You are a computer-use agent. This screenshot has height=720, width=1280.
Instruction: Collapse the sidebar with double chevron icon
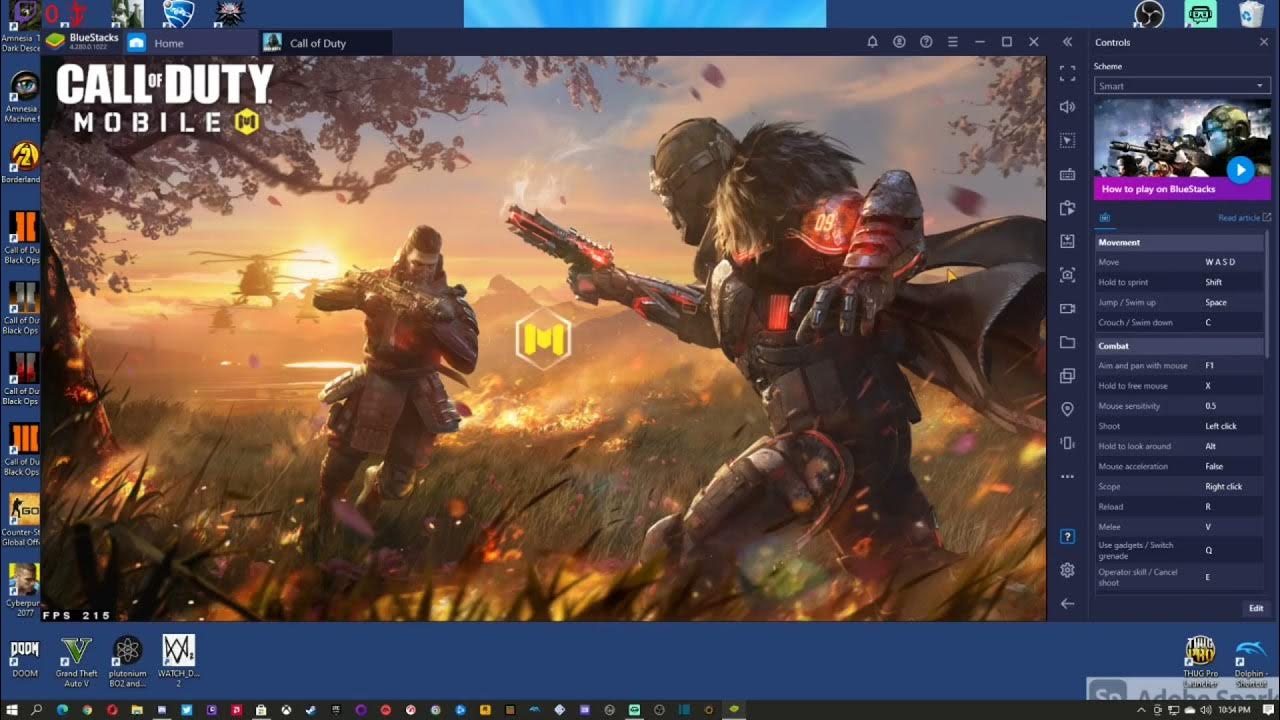1067,42
